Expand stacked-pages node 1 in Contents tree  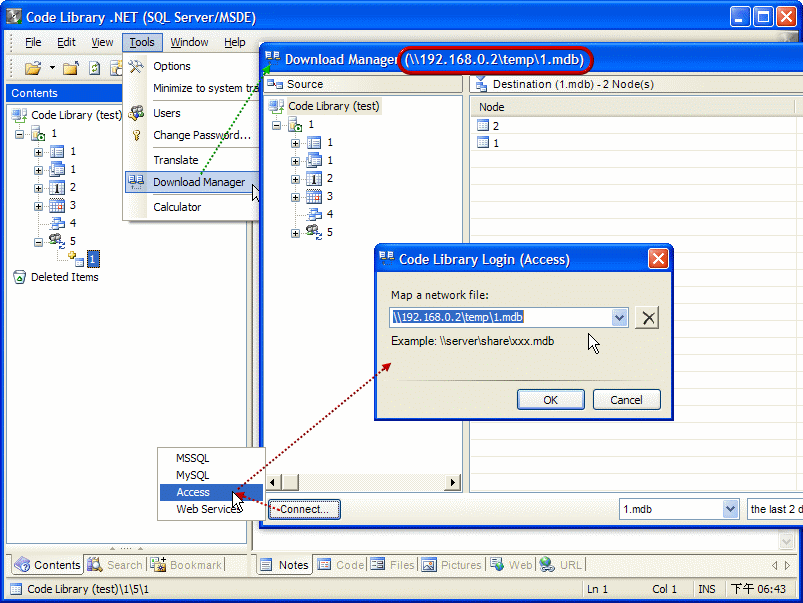(38, 170)
